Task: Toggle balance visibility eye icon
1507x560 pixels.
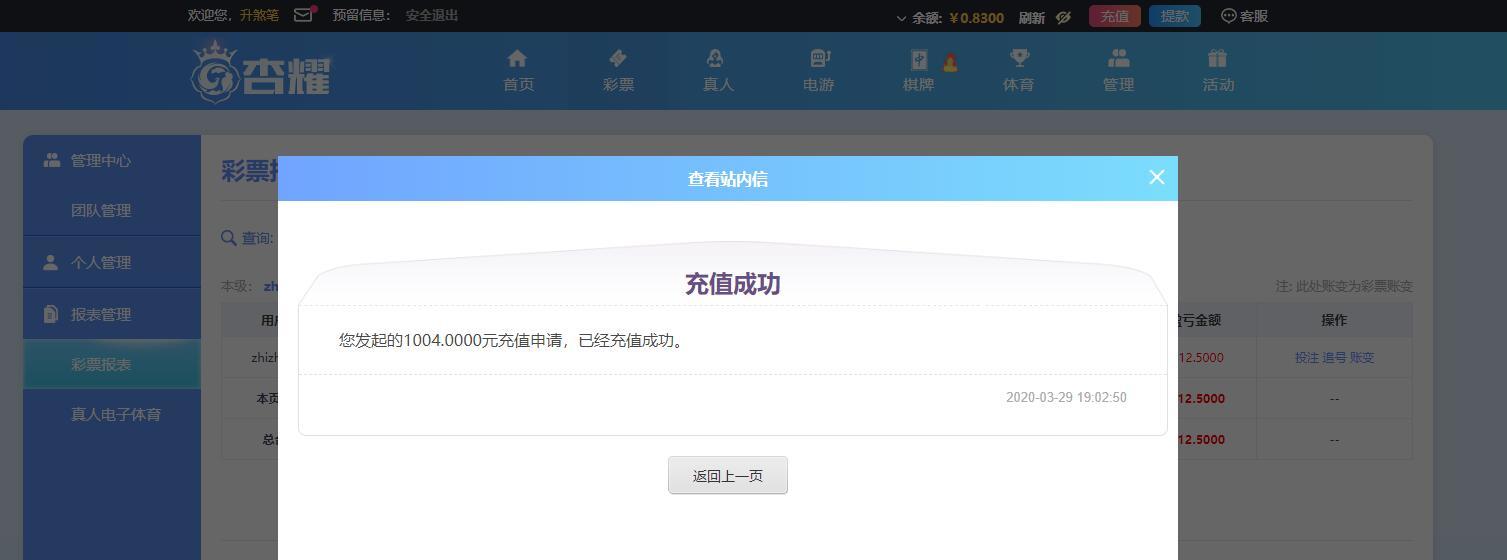Action: (x=1063, y=17)
